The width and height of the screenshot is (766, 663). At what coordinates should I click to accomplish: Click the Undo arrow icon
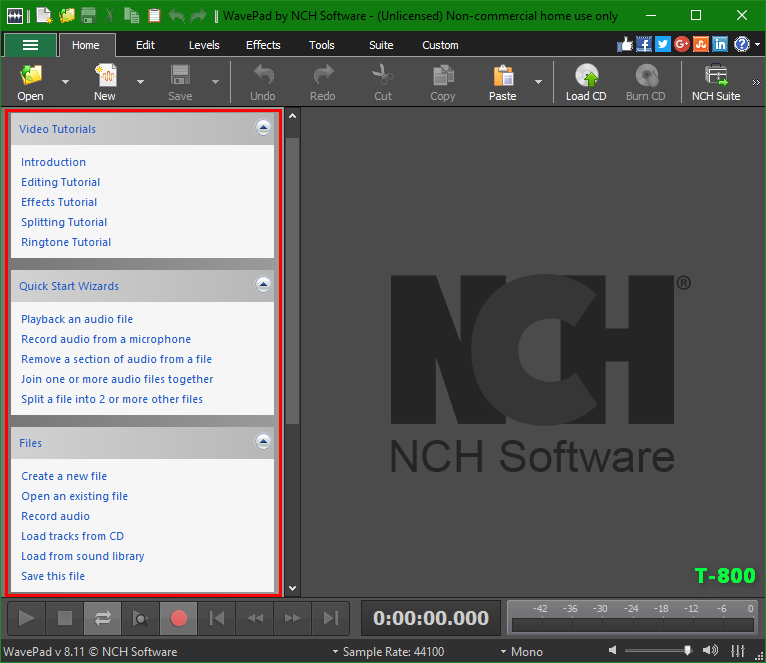pos(263,75)
